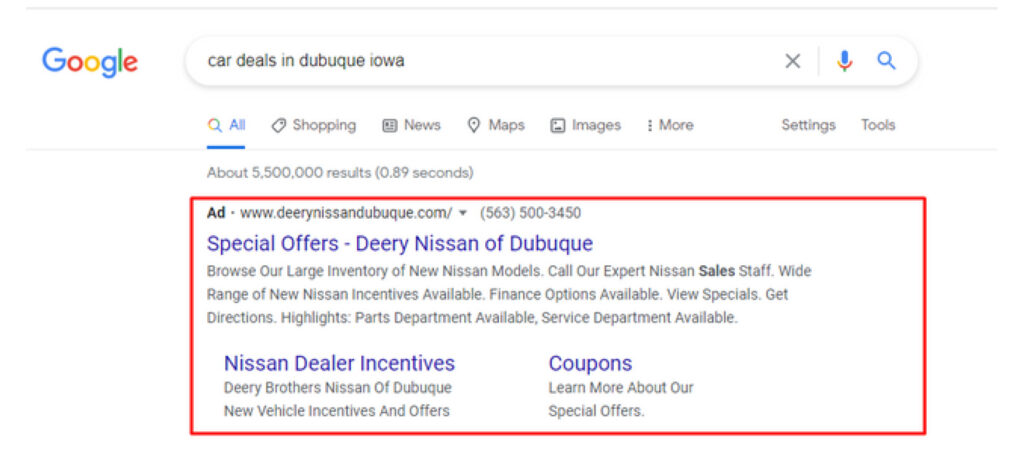Click the Google logo
This screenshot has width=1024, height=451.
pyautogui.click(x=90, y=62)
